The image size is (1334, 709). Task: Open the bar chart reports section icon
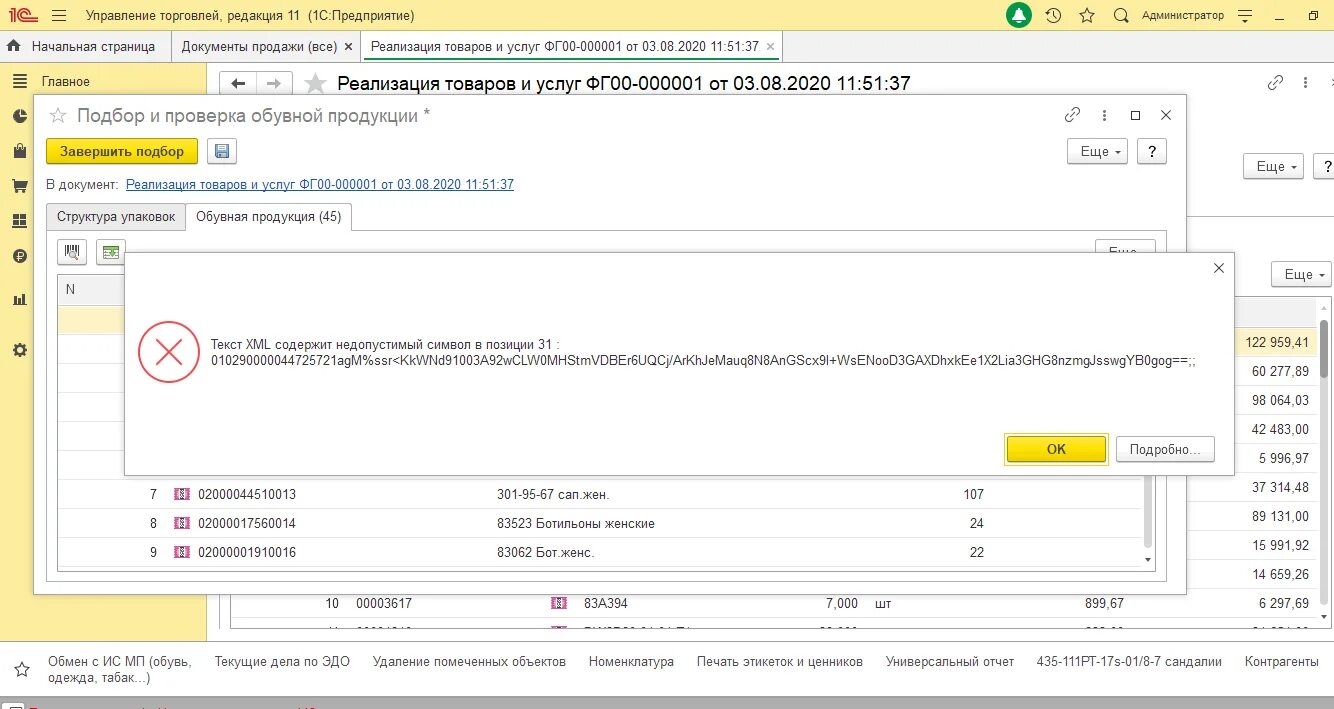click(x=19, y=299)
